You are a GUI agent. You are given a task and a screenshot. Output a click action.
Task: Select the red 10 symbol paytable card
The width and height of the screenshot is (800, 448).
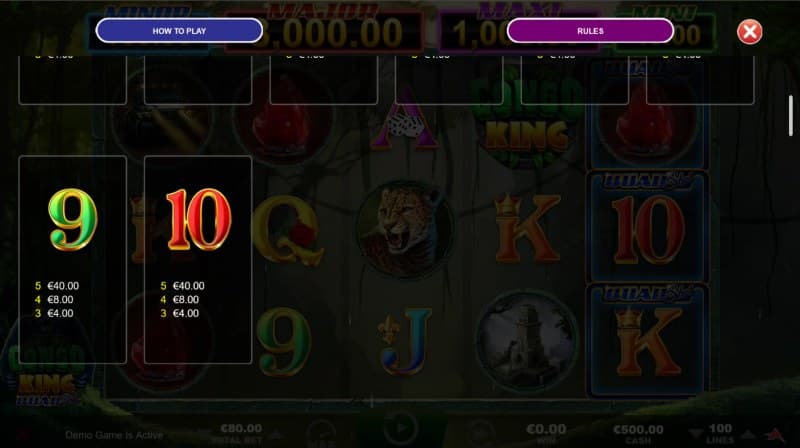click(198, 260)
